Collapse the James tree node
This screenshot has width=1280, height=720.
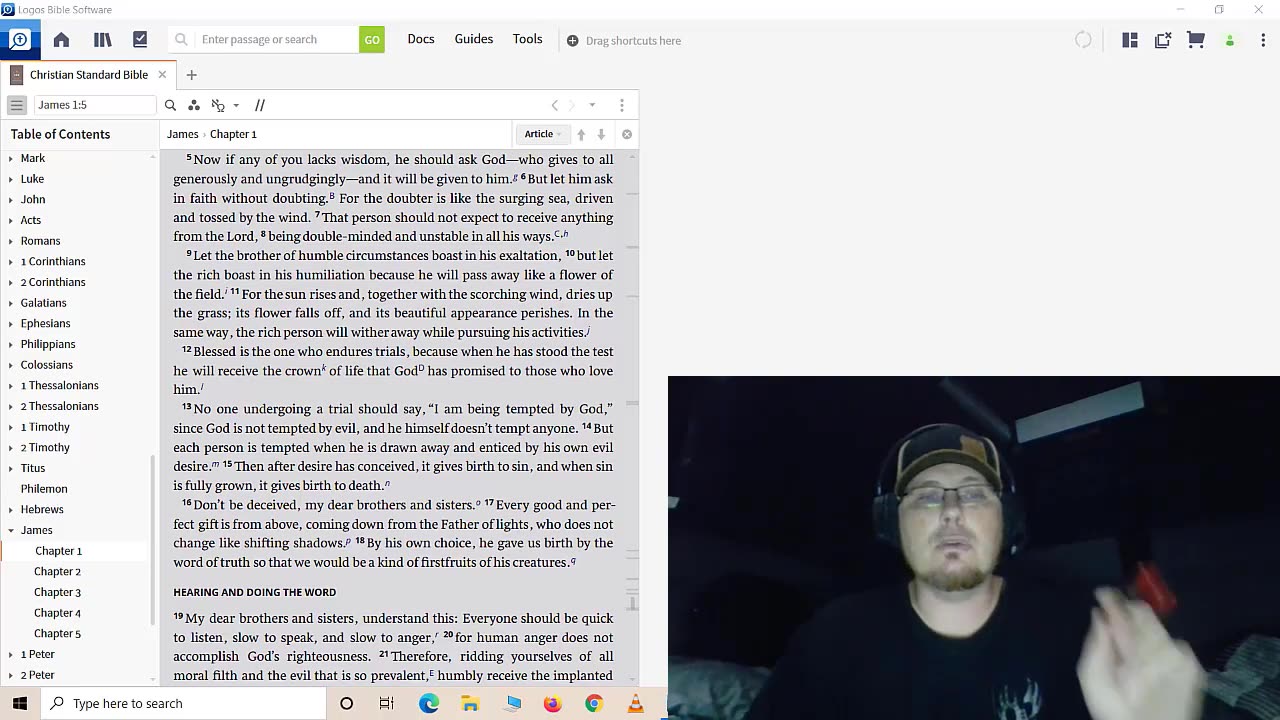[11, 530]
